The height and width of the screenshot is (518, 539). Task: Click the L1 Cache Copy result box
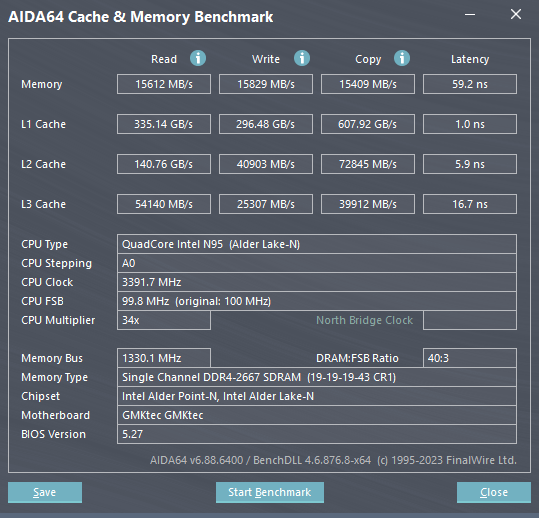[368, 124]
